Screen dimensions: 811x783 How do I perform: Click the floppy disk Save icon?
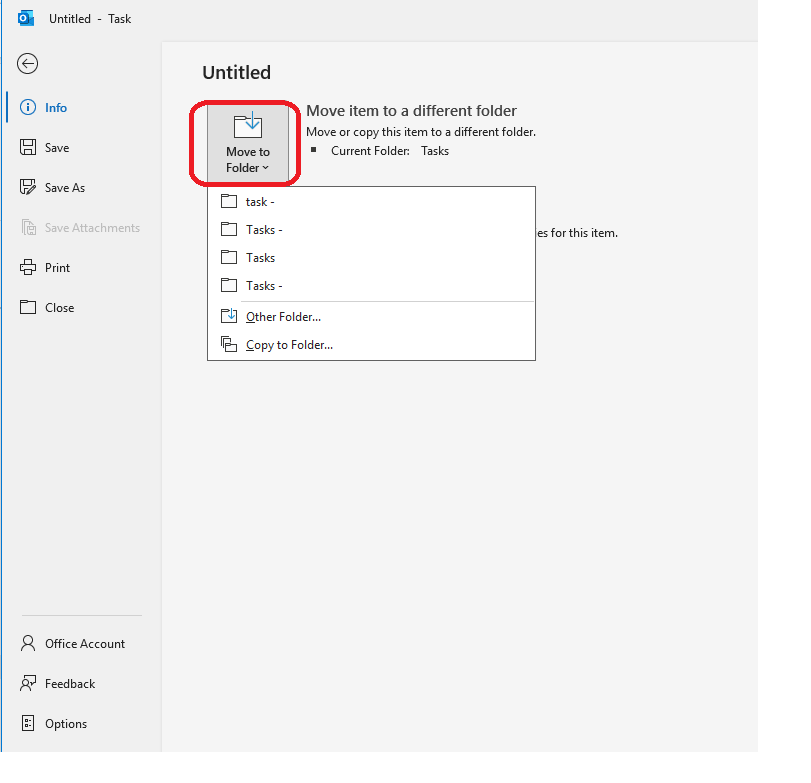(x=28, y=147)
